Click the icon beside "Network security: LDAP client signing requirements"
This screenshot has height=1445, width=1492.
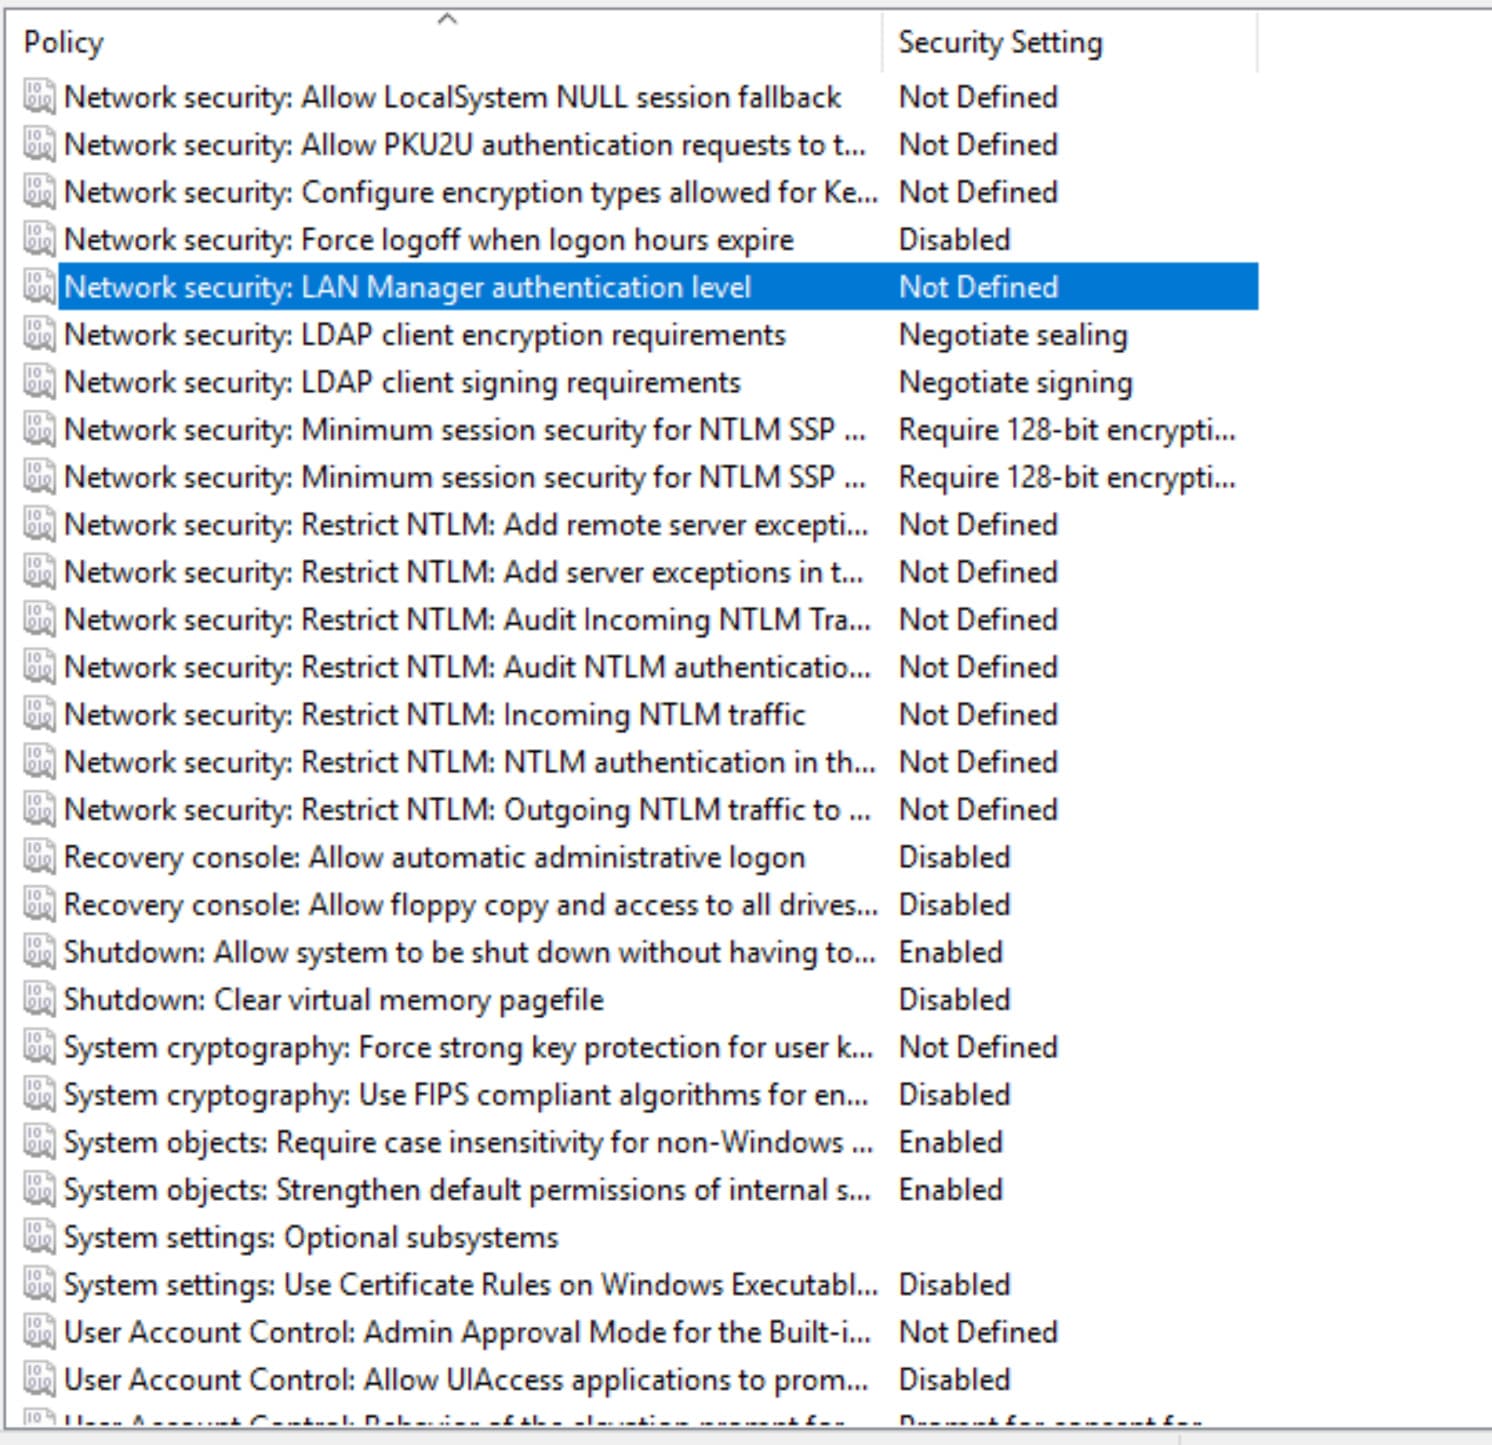pyautogui.click(x=40, y=381)
